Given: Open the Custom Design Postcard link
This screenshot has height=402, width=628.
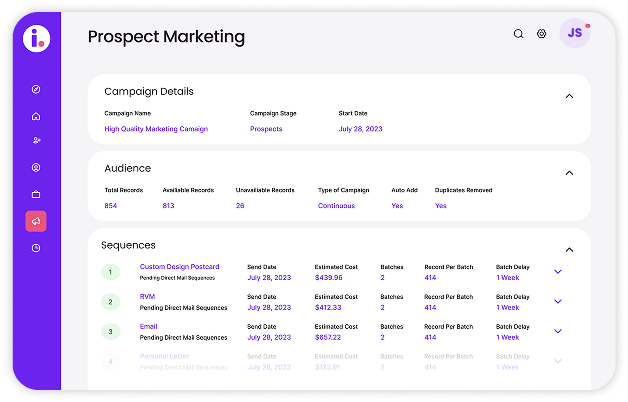Looking at the screenshot, I should point(179,267).
